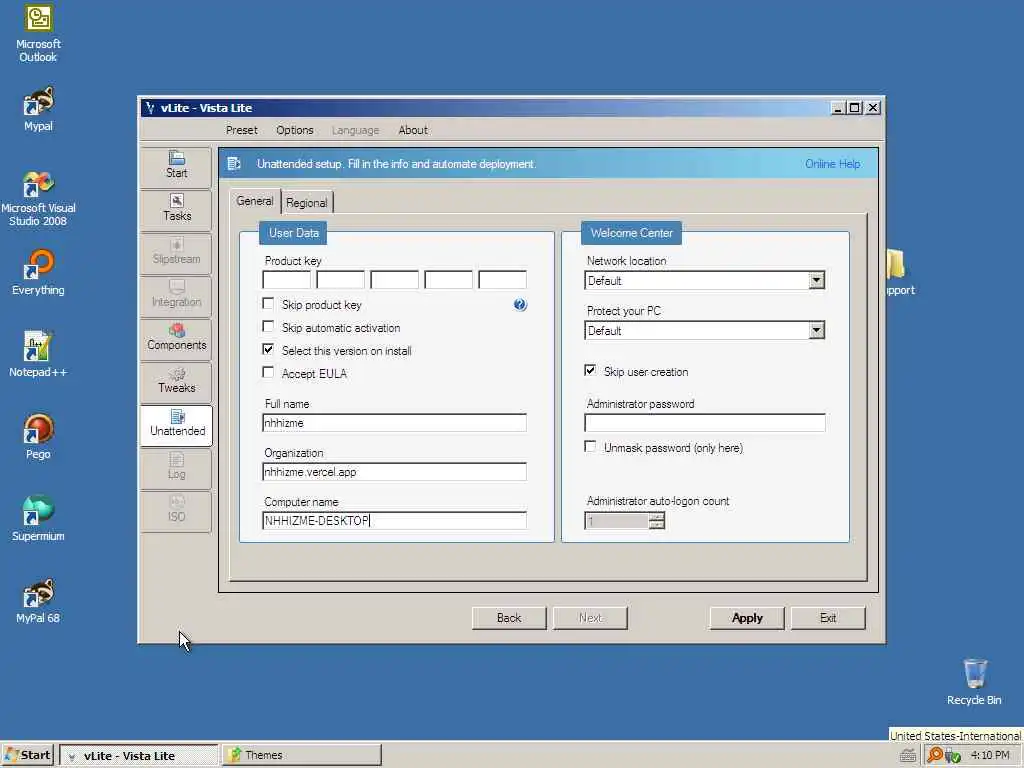Click the blue help icon beside Skip product key
This screenshot has width=1024, height=768.
(x=520, y=304)
